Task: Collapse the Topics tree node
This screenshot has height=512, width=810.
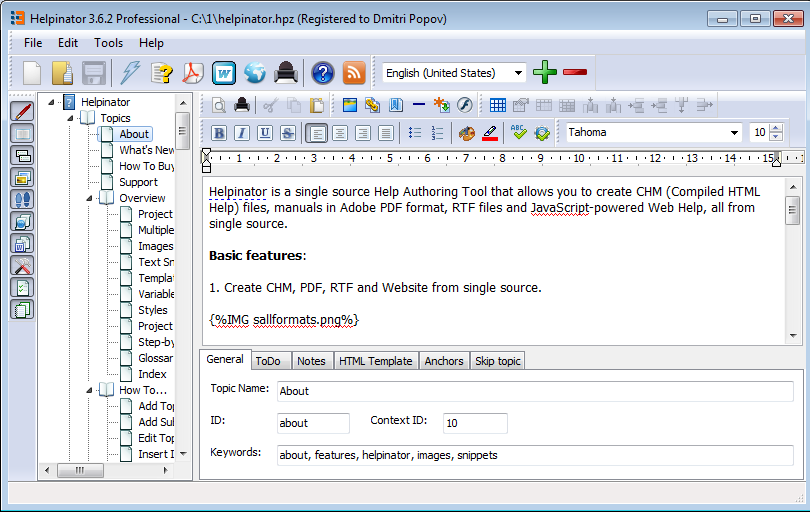Action: pos(70,118)
